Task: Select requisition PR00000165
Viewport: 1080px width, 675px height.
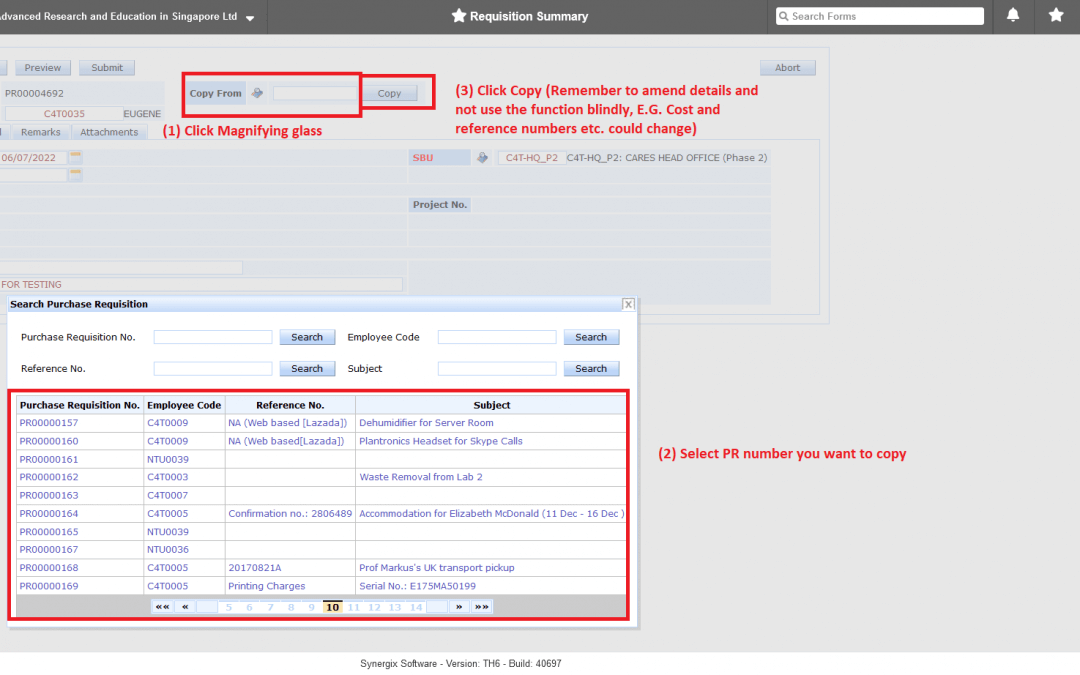Action: coord(49,532)
